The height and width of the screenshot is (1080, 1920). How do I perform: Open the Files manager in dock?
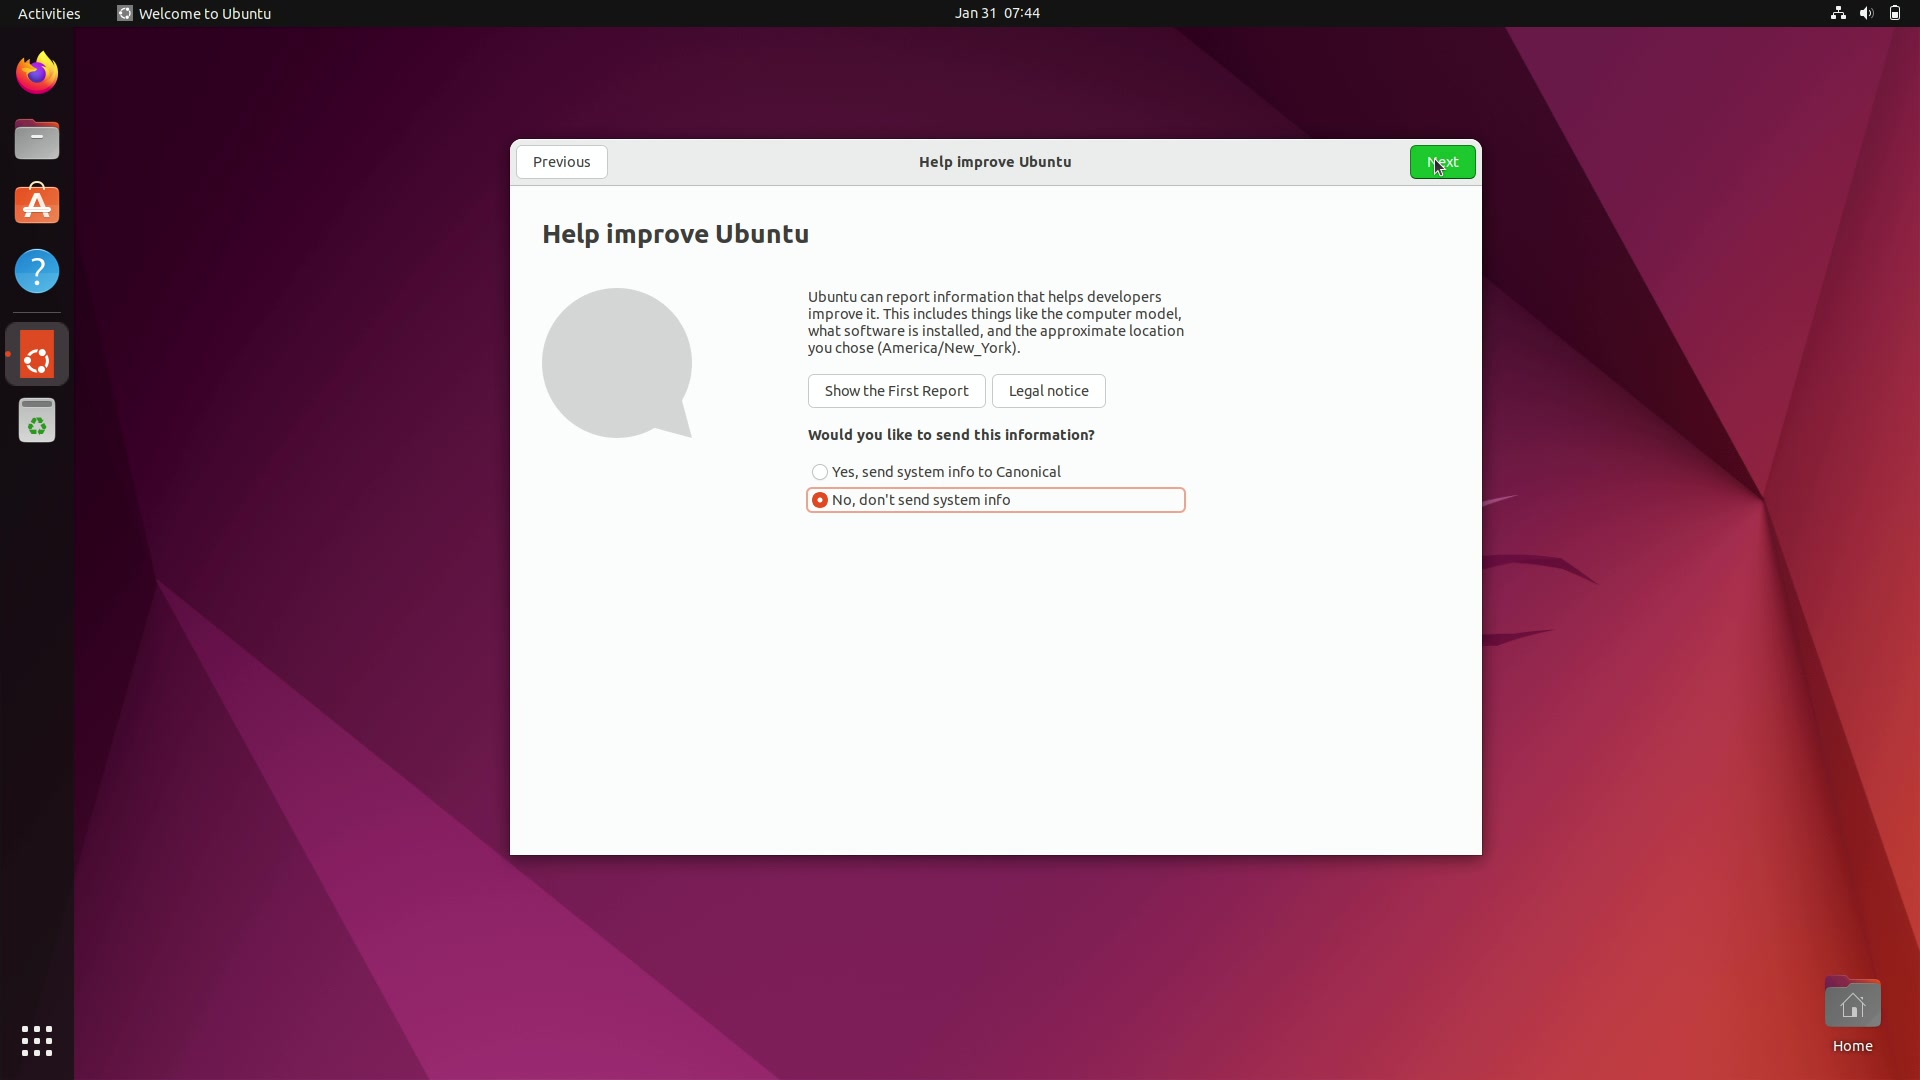click(x=37, y=140)
